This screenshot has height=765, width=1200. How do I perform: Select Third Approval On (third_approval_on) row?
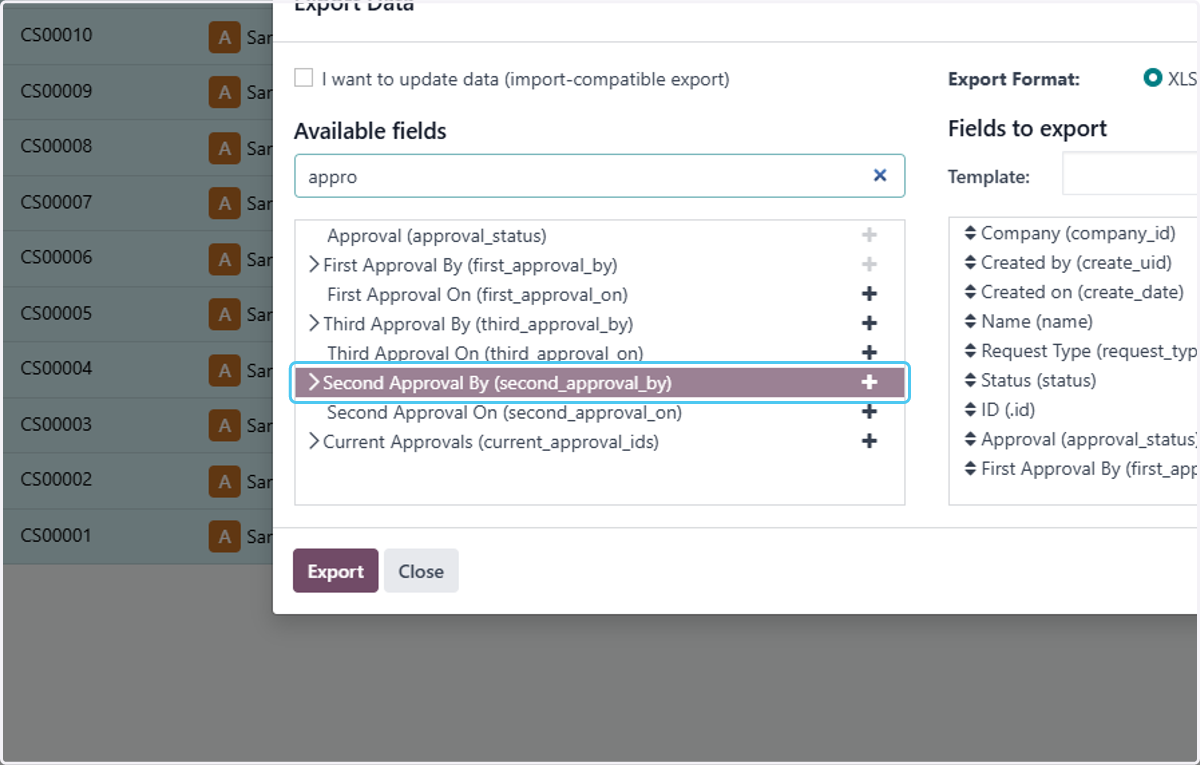point(600,353)
